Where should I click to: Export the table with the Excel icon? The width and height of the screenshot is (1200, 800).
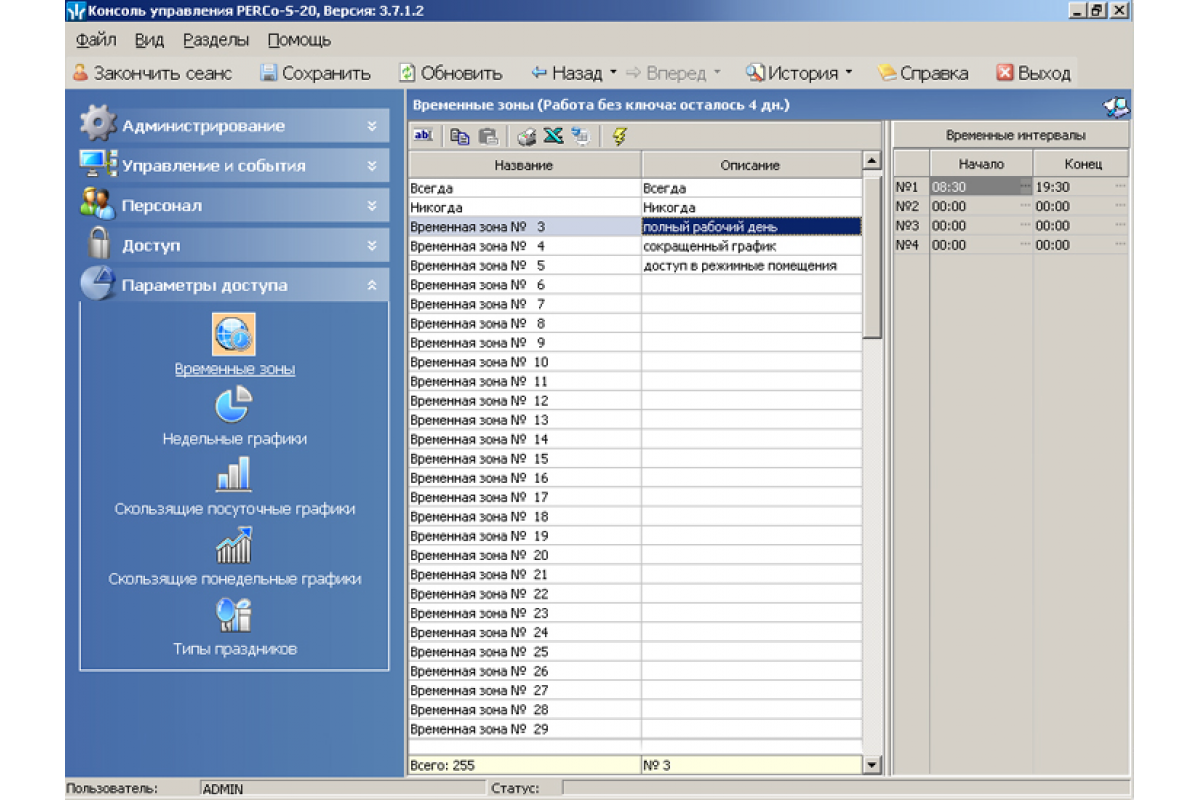click(x=553, y=136)
